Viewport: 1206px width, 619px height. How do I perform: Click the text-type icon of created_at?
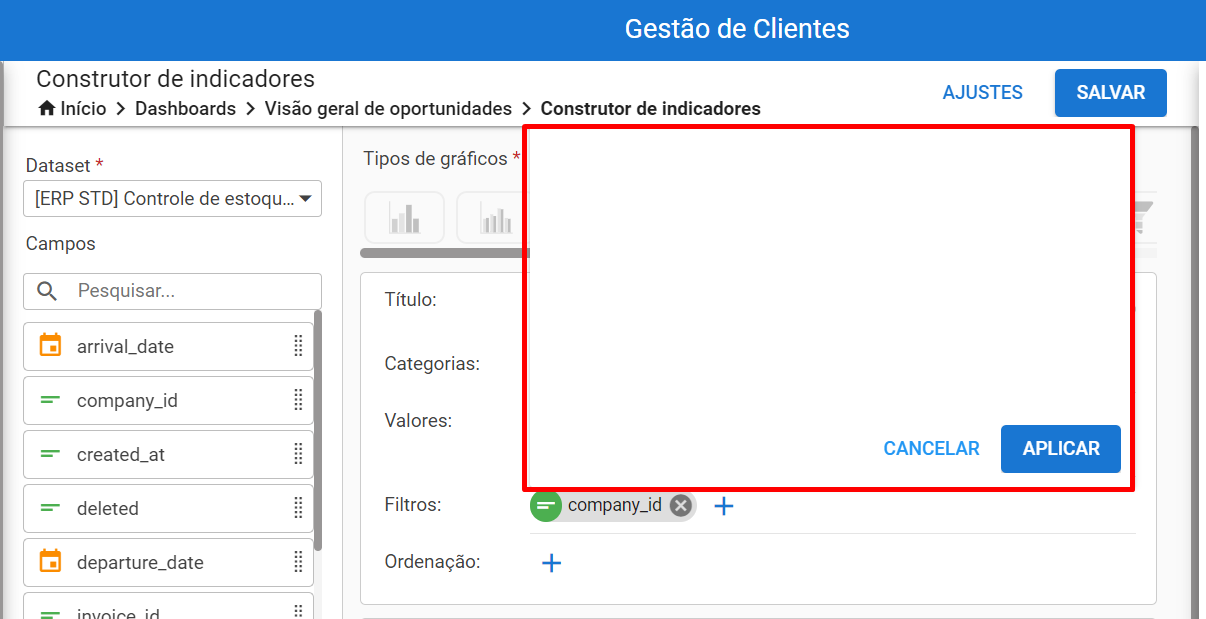(x=50, y=454)
